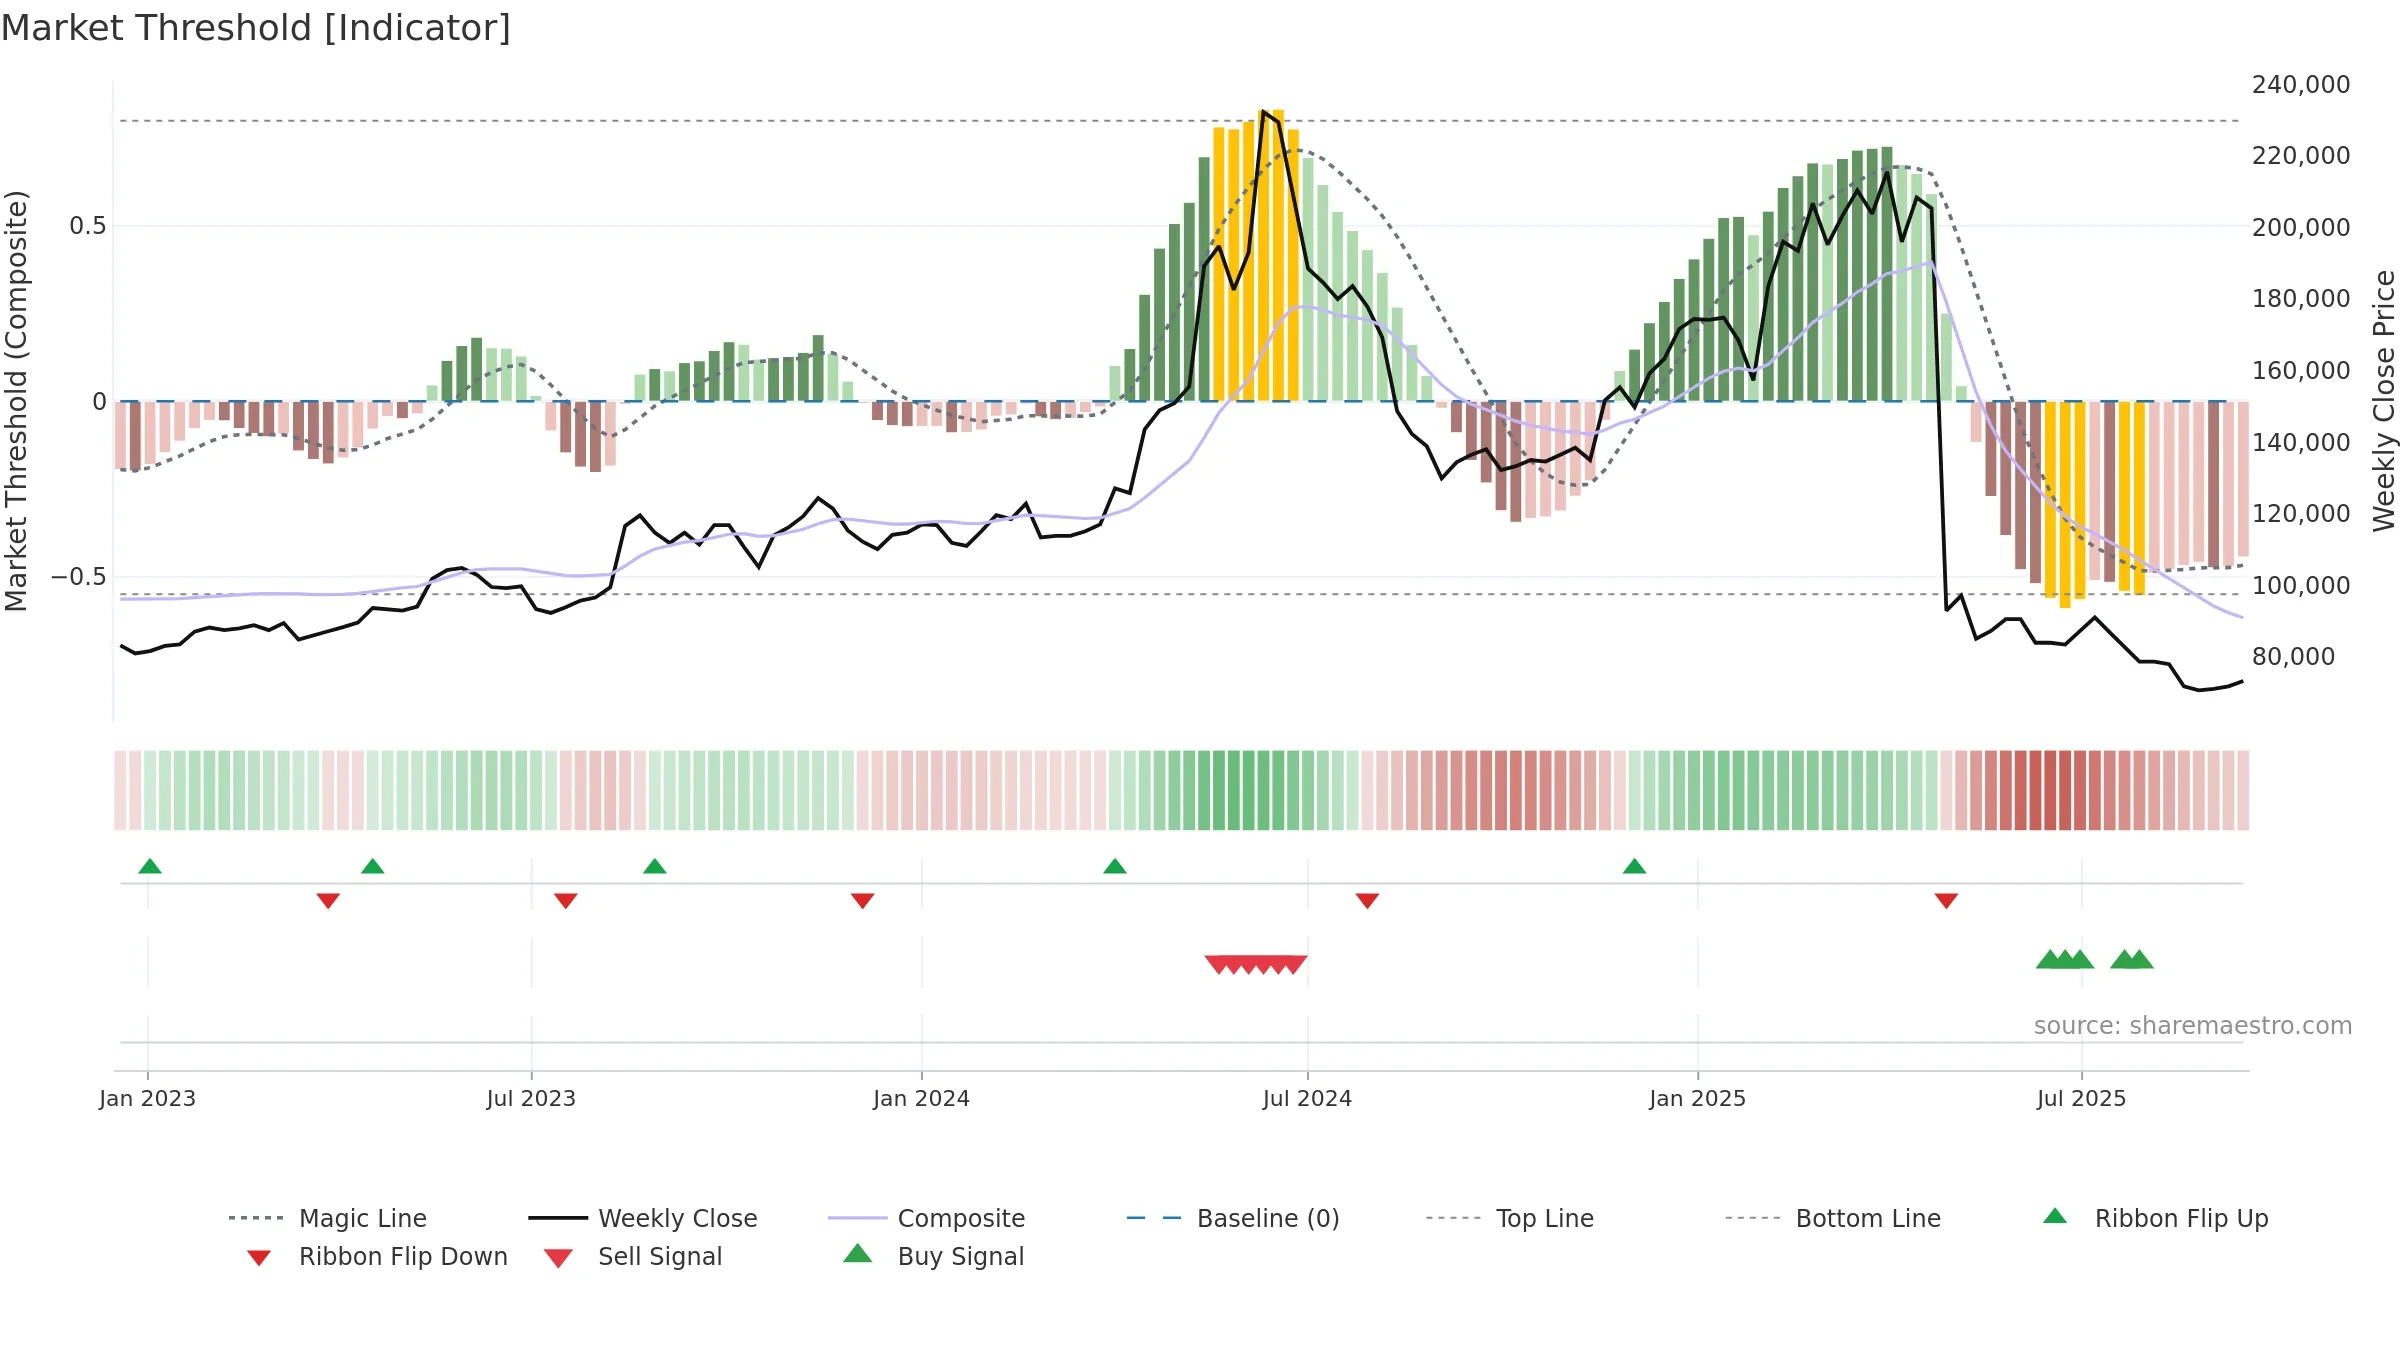Toggle the Bottom Line legend entry
This screenshot has width=2400, height=1350.
pyautogui.click(x=1833, y=1218)
